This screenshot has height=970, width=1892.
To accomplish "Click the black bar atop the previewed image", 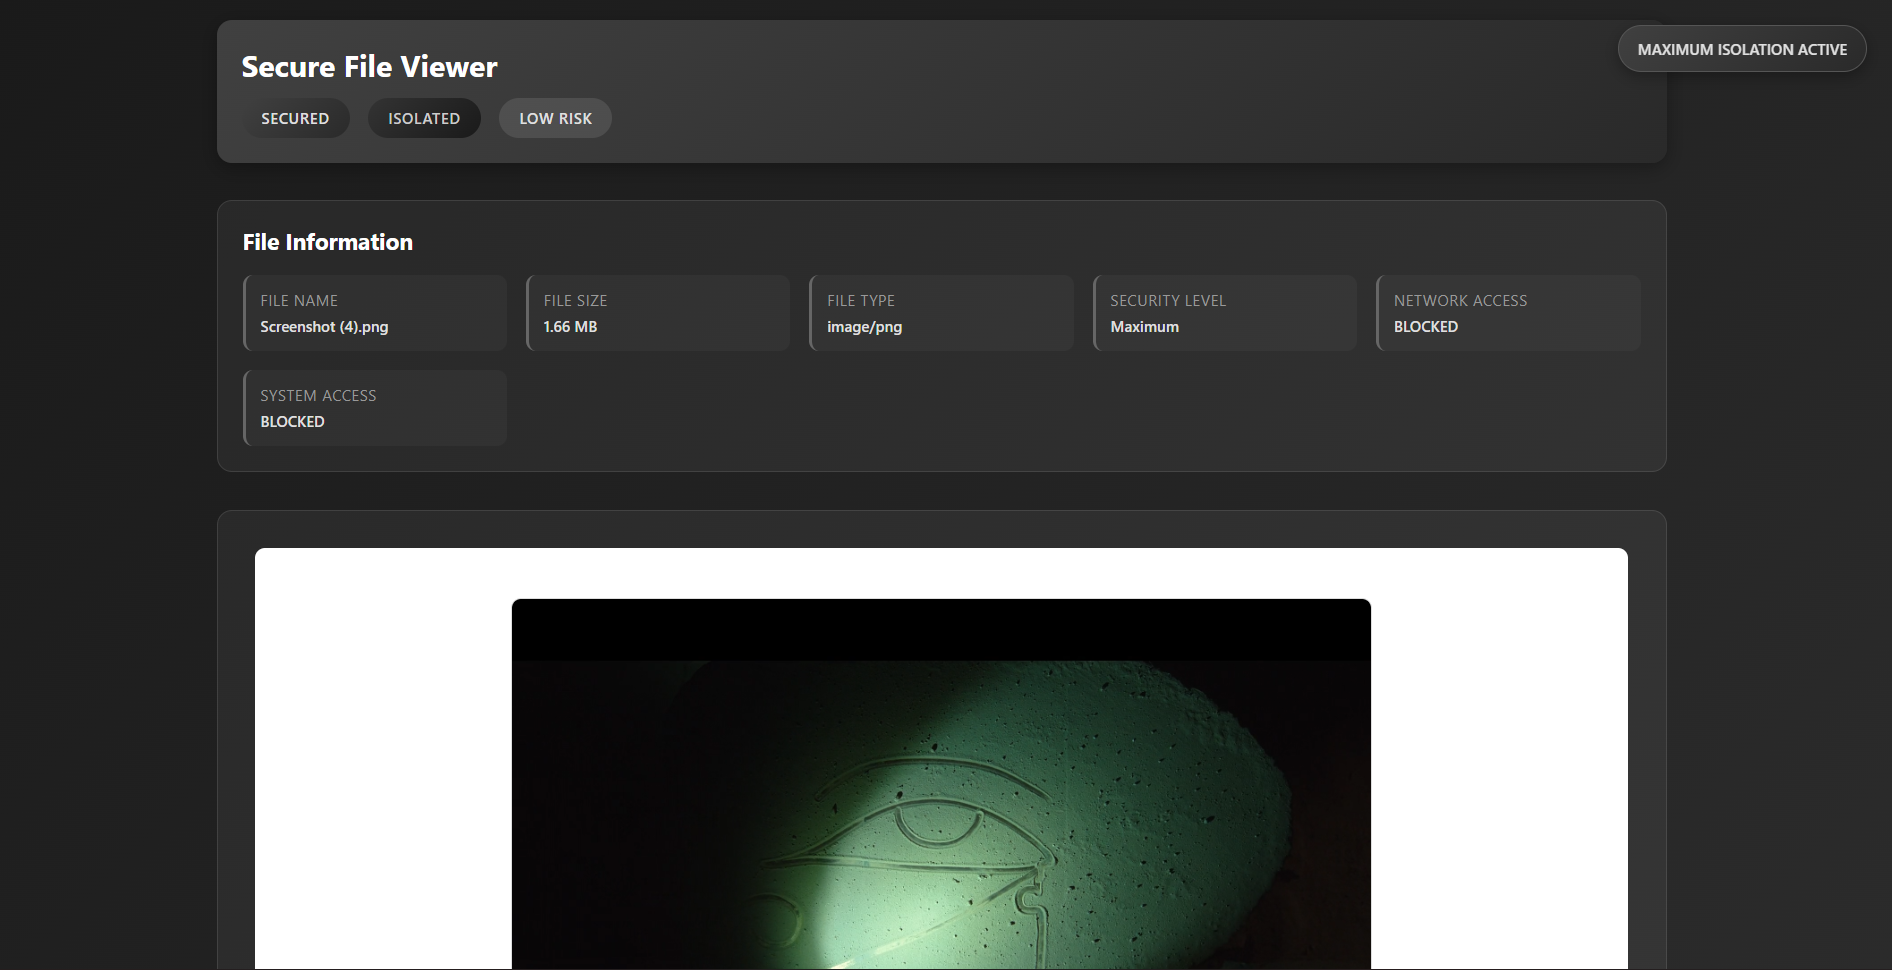I will [x=940, y=630].
